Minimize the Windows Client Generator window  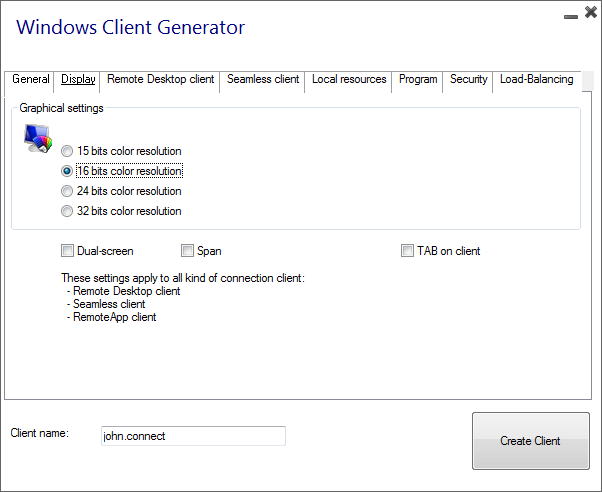pos(571,16)
